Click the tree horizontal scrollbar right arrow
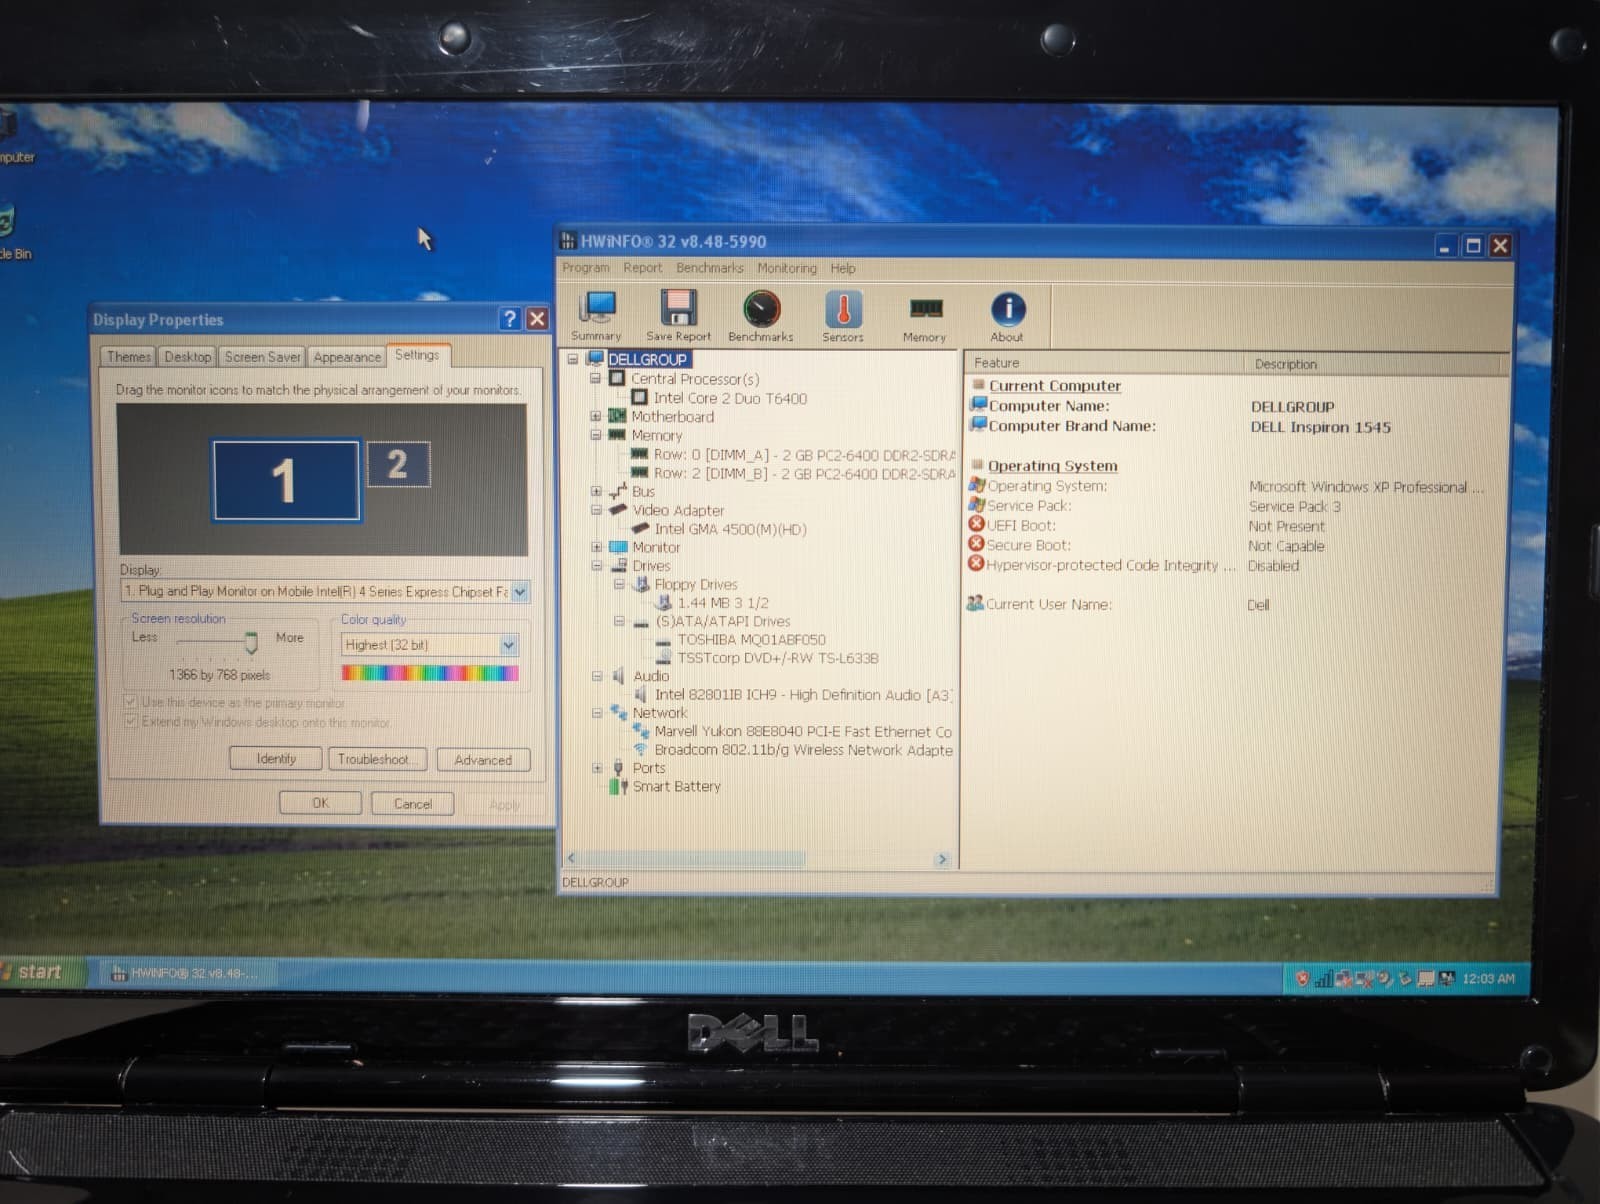 (x=941, y=859)
